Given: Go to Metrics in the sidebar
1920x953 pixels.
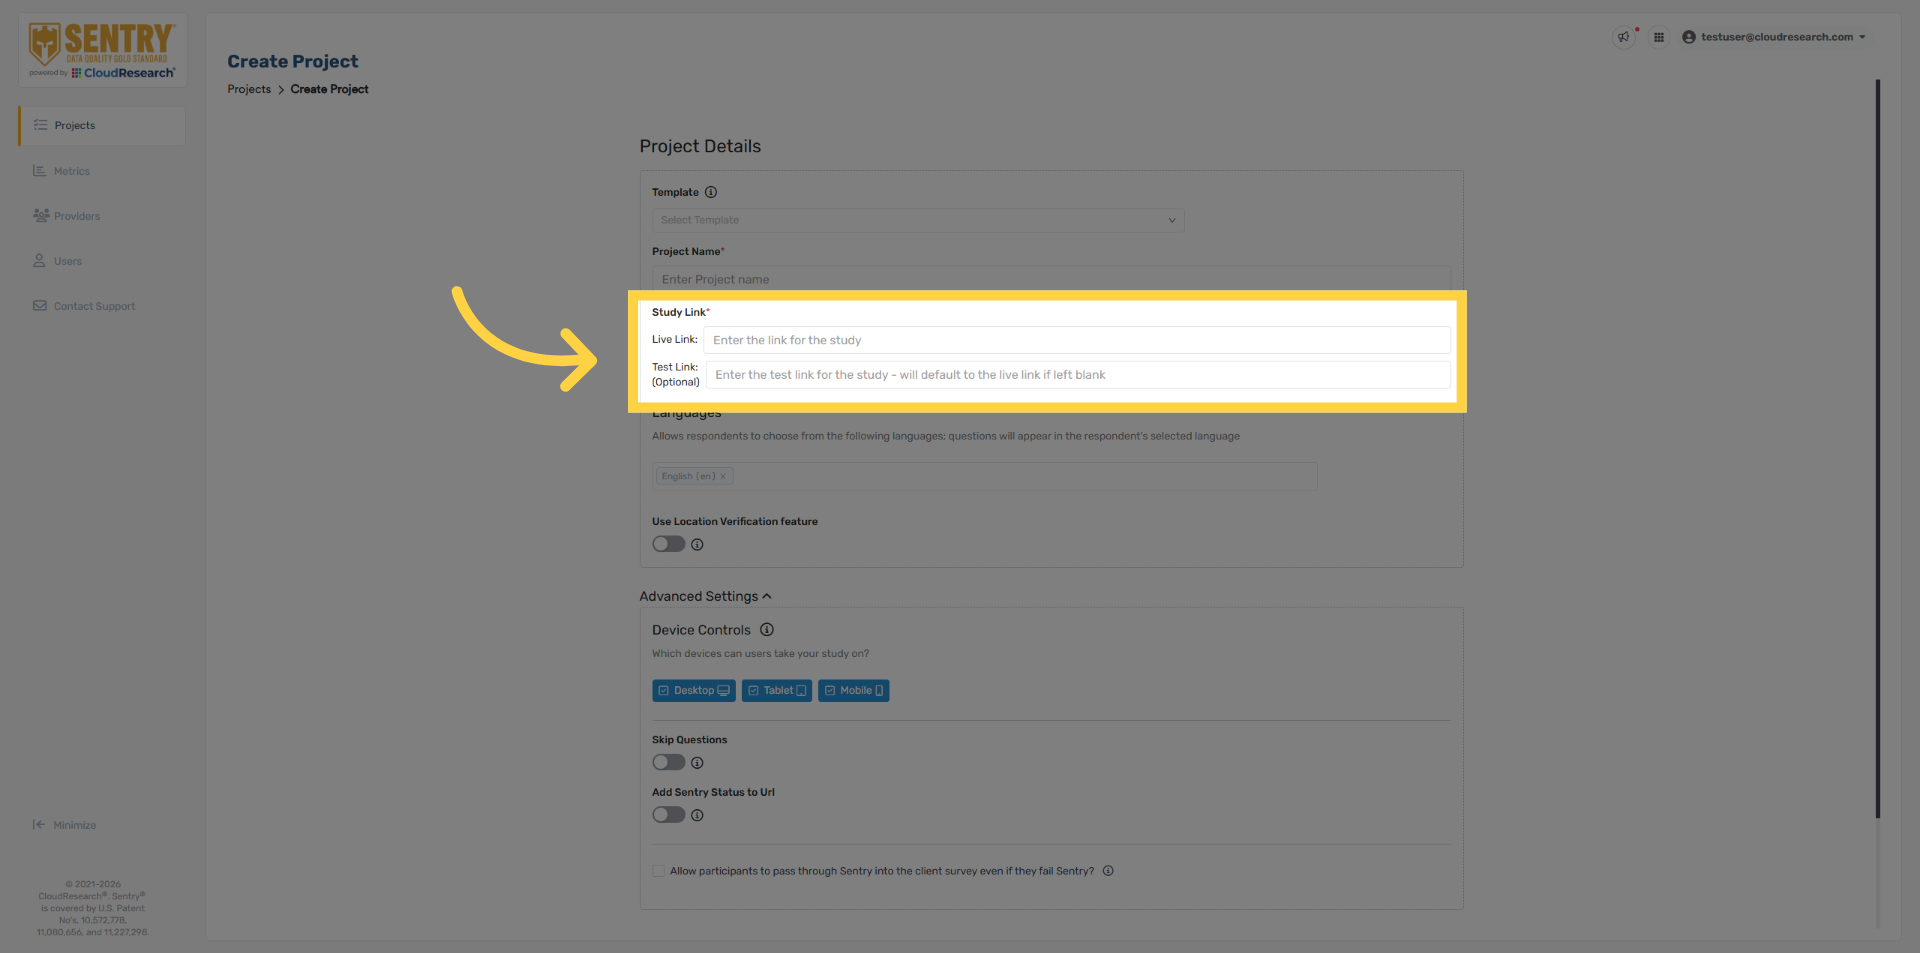Looking at the screenshot, I should tap(71, 171).
